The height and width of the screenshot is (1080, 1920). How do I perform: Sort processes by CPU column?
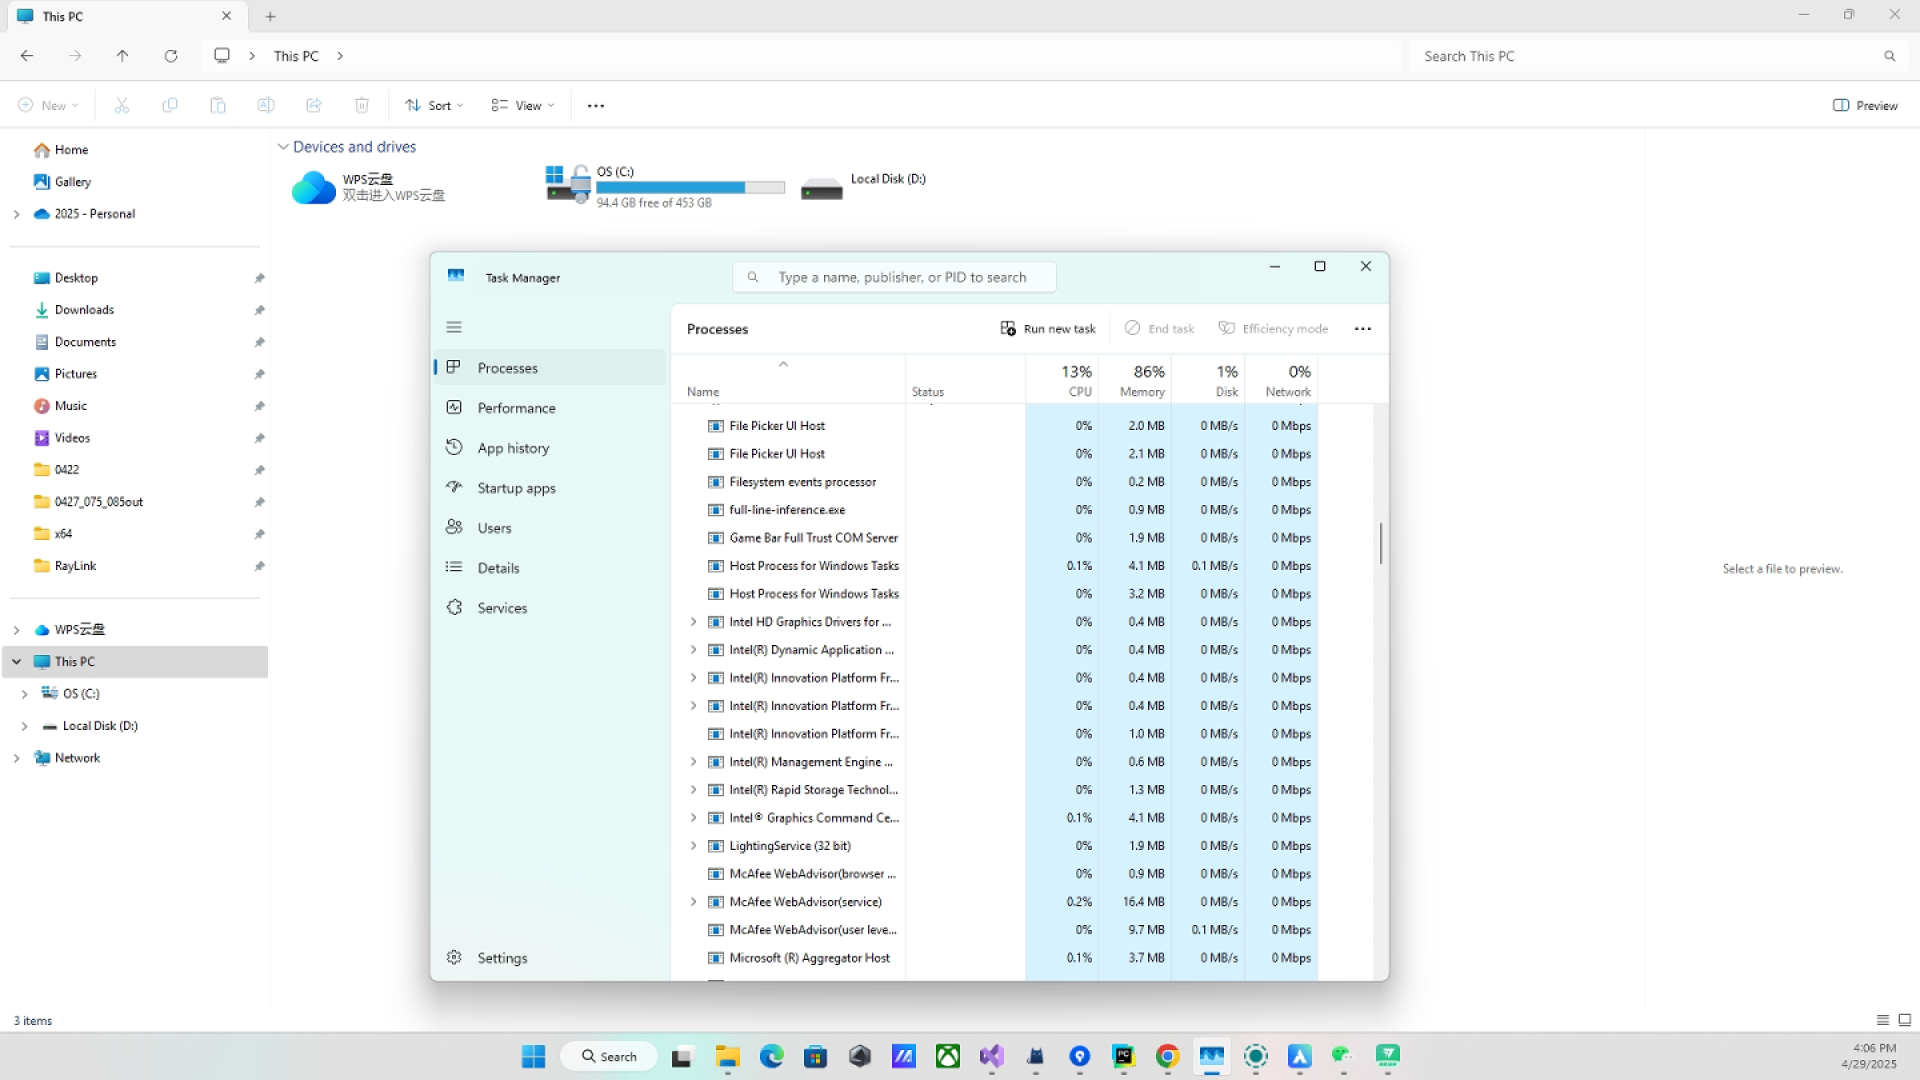pos(1062,380)
